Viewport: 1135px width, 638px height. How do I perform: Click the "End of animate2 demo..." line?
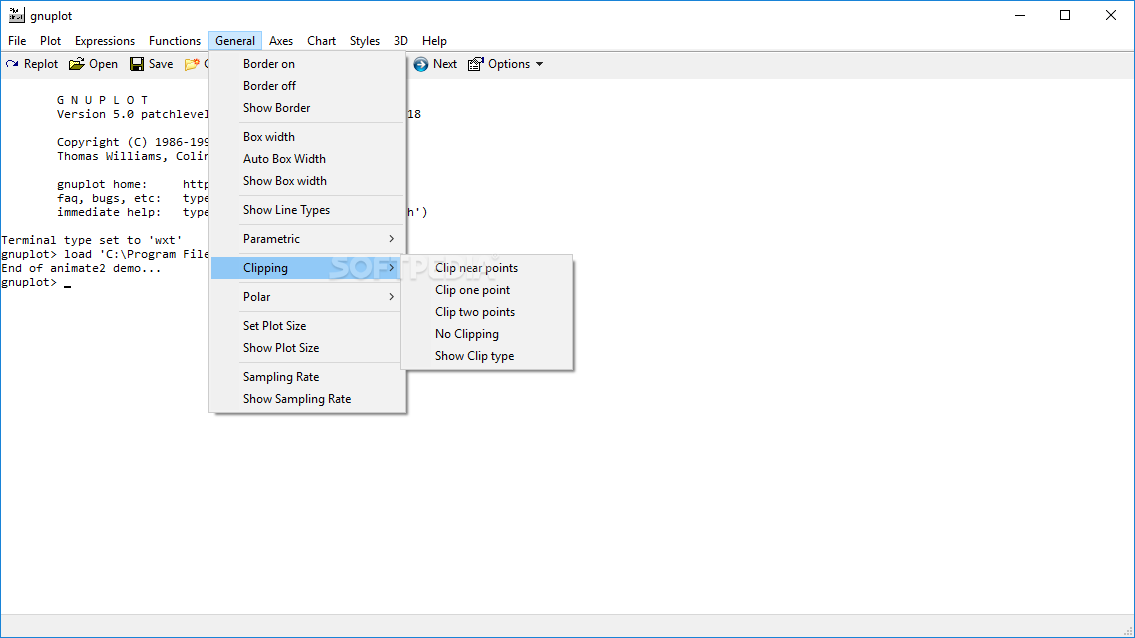tap(81, 269)
